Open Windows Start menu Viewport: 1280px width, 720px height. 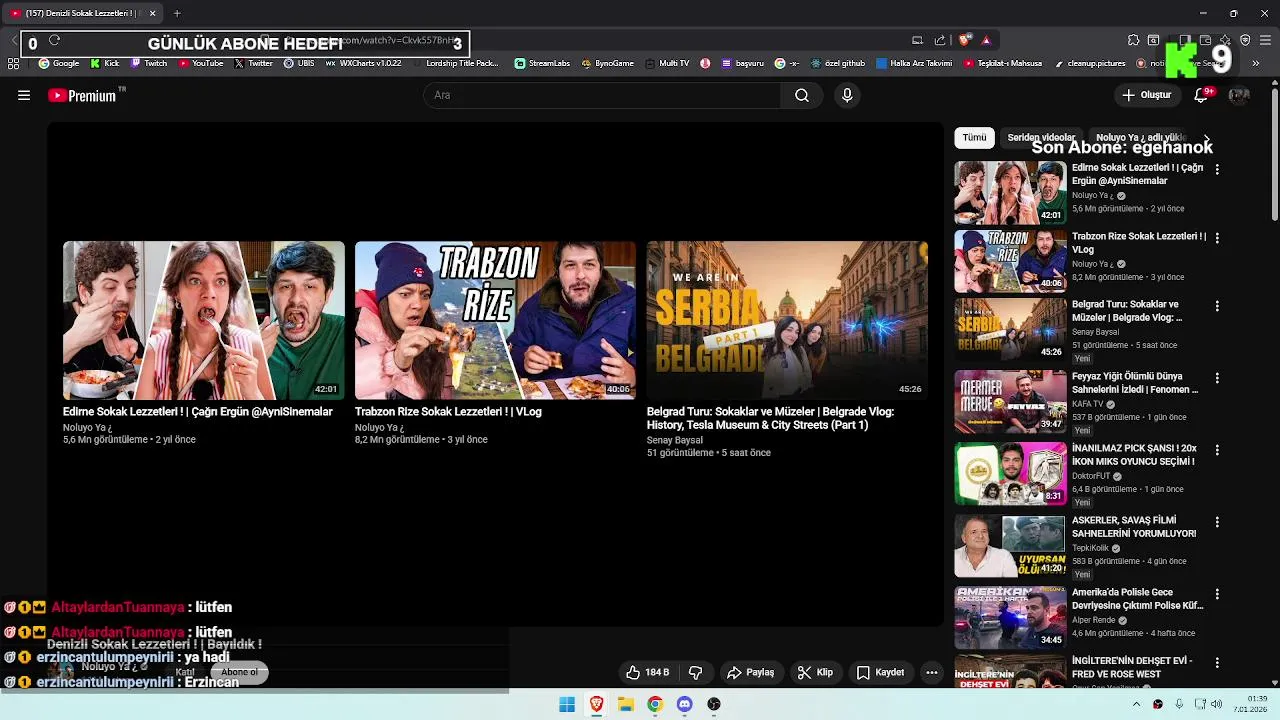pos(567,704)
